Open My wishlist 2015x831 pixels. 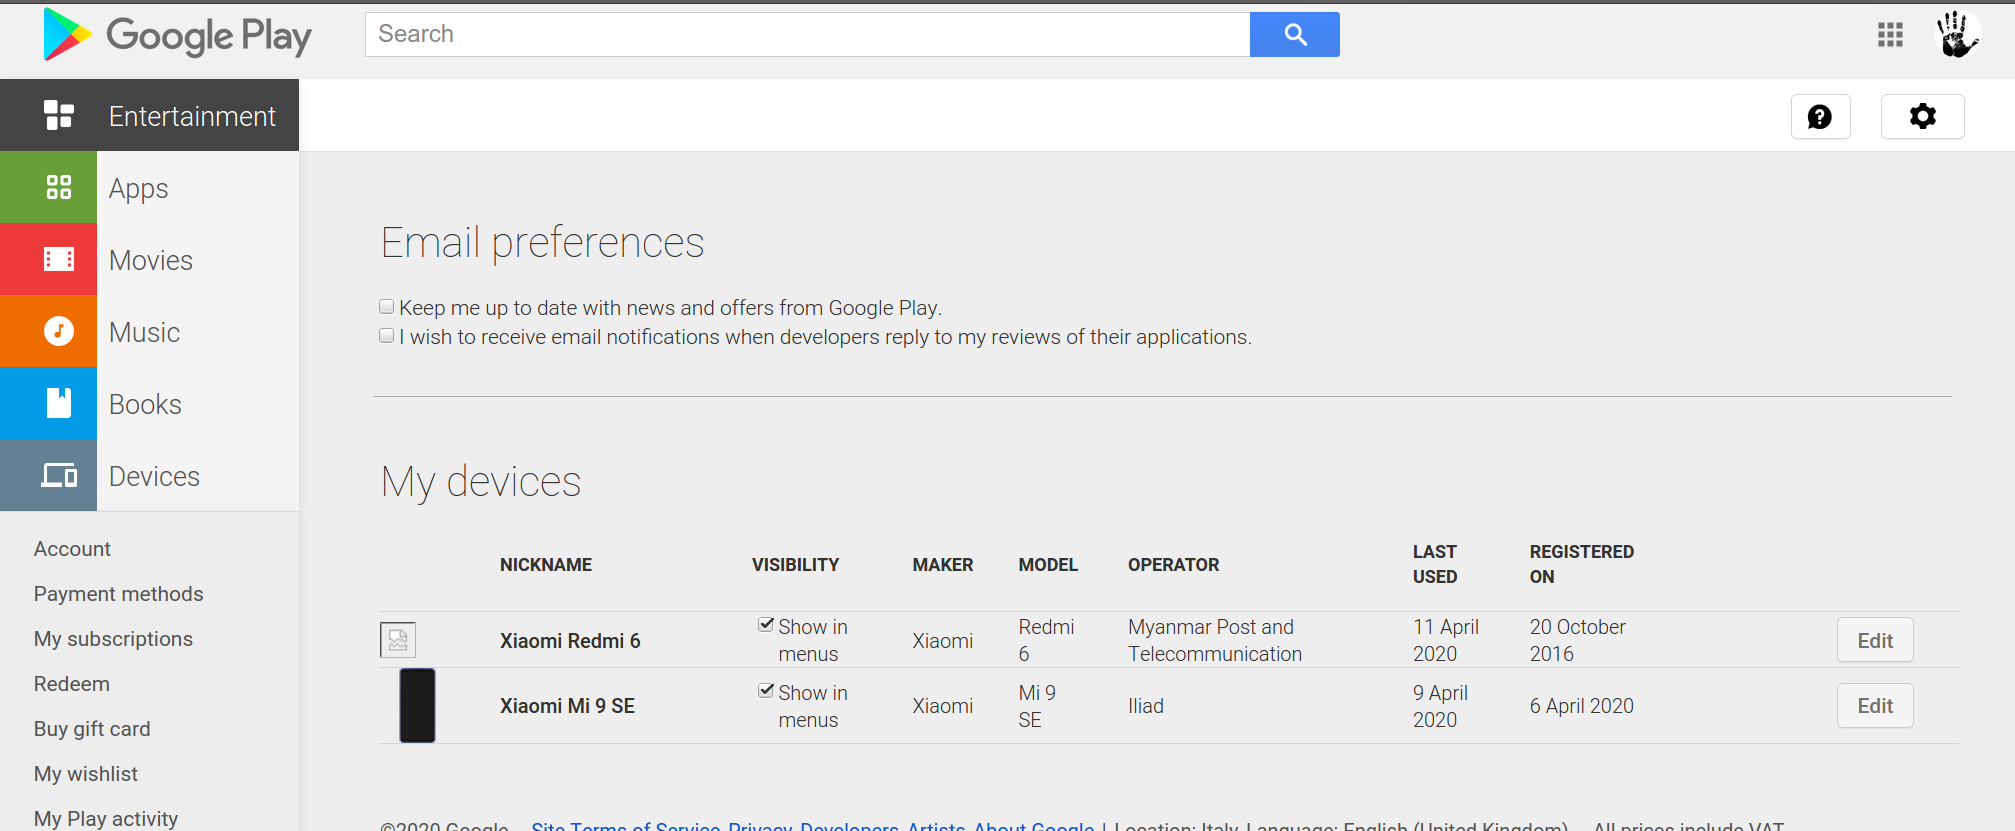(x=86, y=774)
